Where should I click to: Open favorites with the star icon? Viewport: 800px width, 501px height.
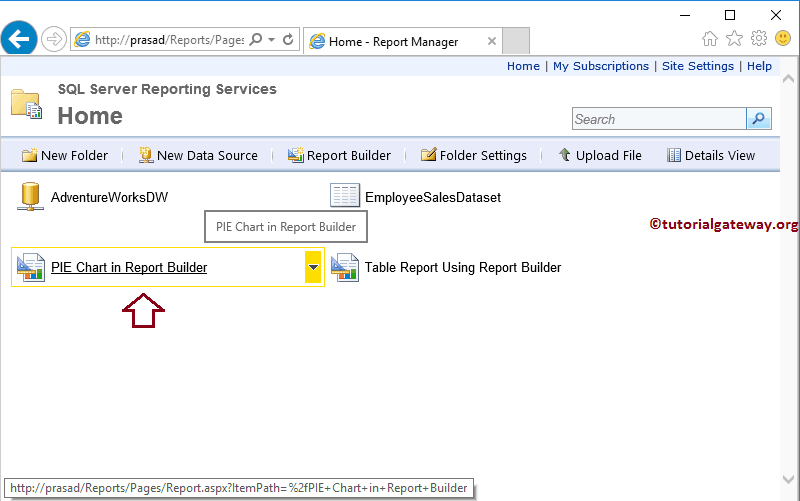[734, 38]
